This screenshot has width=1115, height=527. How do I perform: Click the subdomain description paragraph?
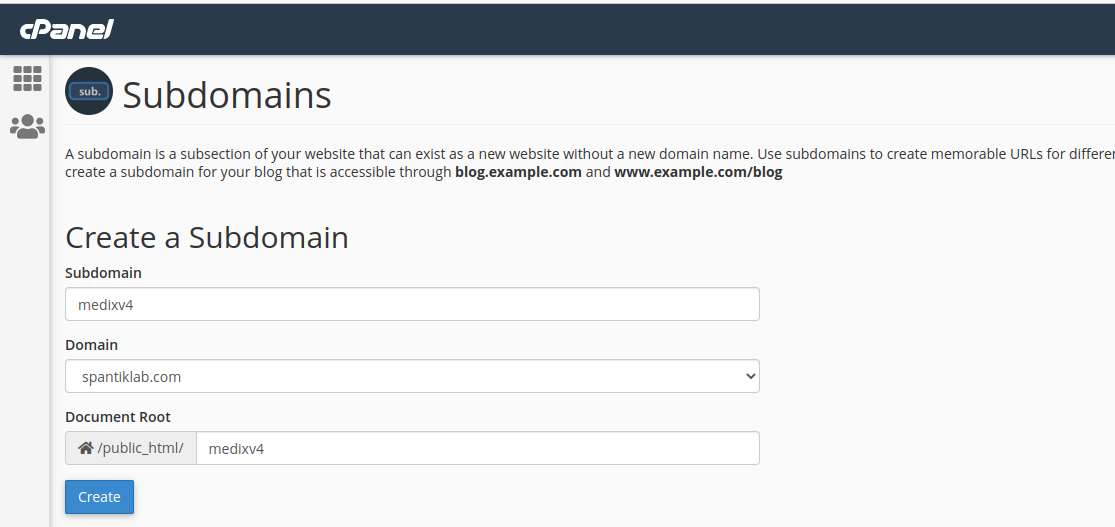pyautogui.click(x=400, y=154)
